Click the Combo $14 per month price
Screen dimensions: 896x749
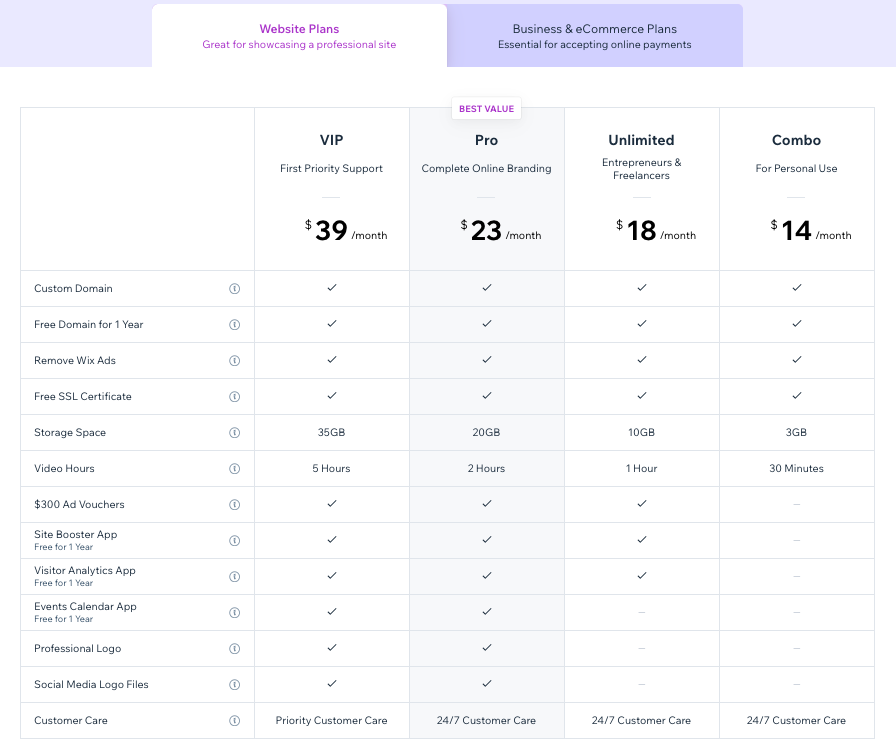(797, 230)
